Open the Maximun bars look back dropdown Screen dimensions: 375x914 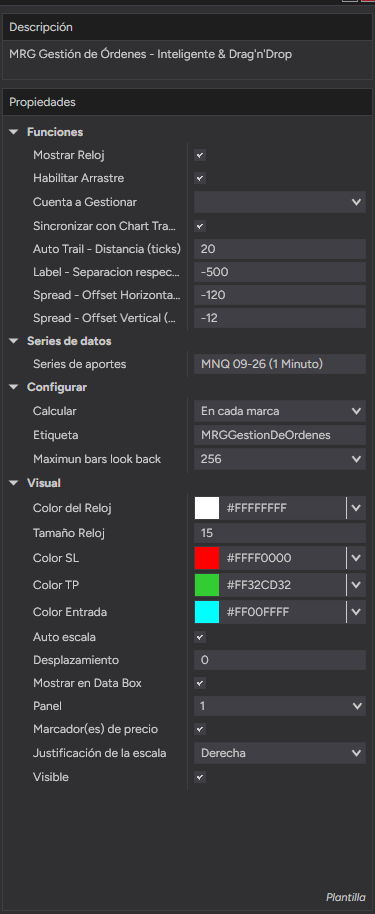(280, 459)
